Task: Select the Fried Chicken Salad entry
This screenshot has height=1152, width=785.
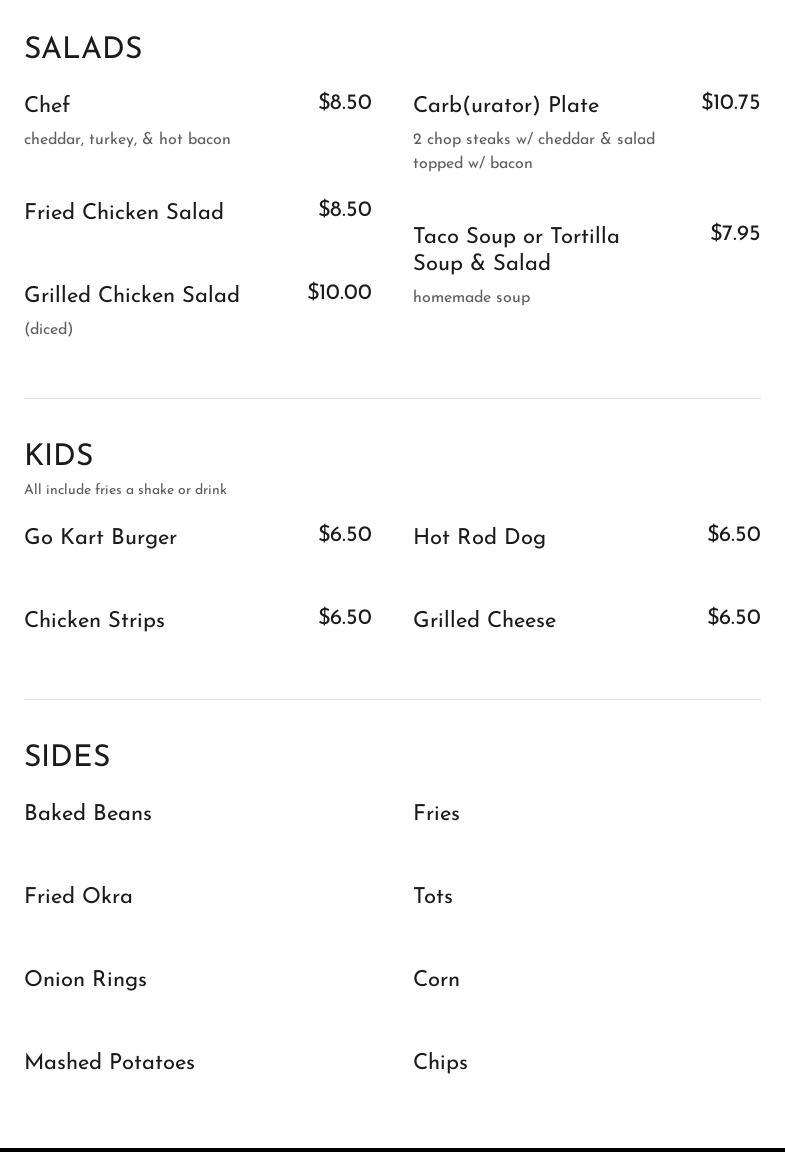Action: tap(124, 212)
